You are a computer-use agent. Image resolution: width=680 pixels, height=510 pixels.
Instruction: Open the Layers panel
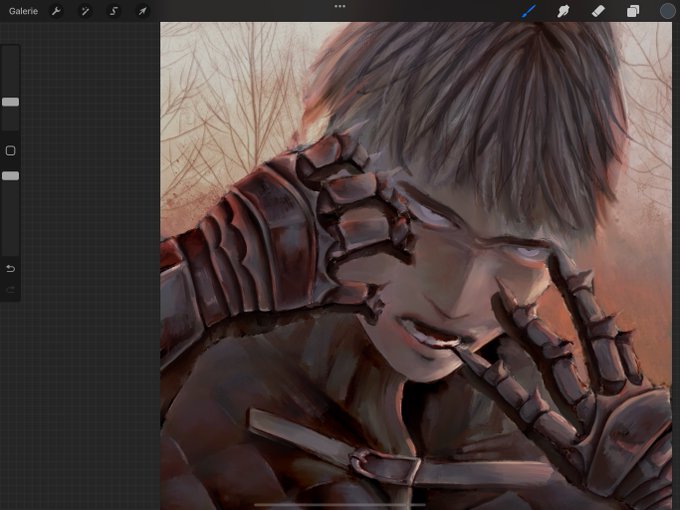point(633,11)
